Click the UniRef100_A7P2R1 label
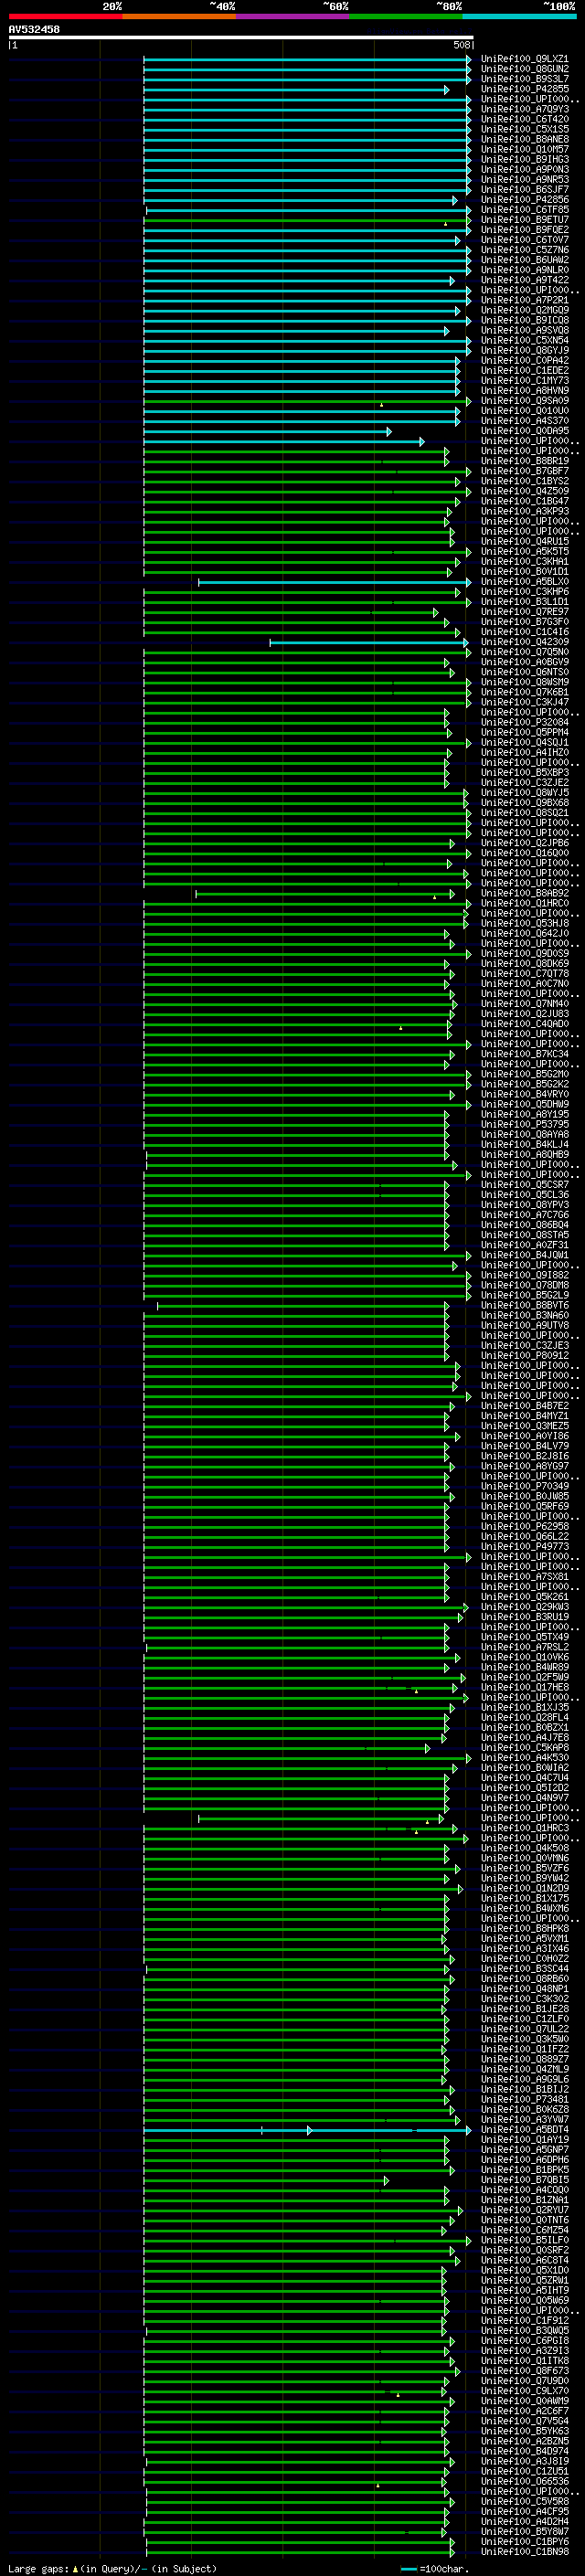The image size is (585, 2576). pyautogui.click(x=524, y=300)
